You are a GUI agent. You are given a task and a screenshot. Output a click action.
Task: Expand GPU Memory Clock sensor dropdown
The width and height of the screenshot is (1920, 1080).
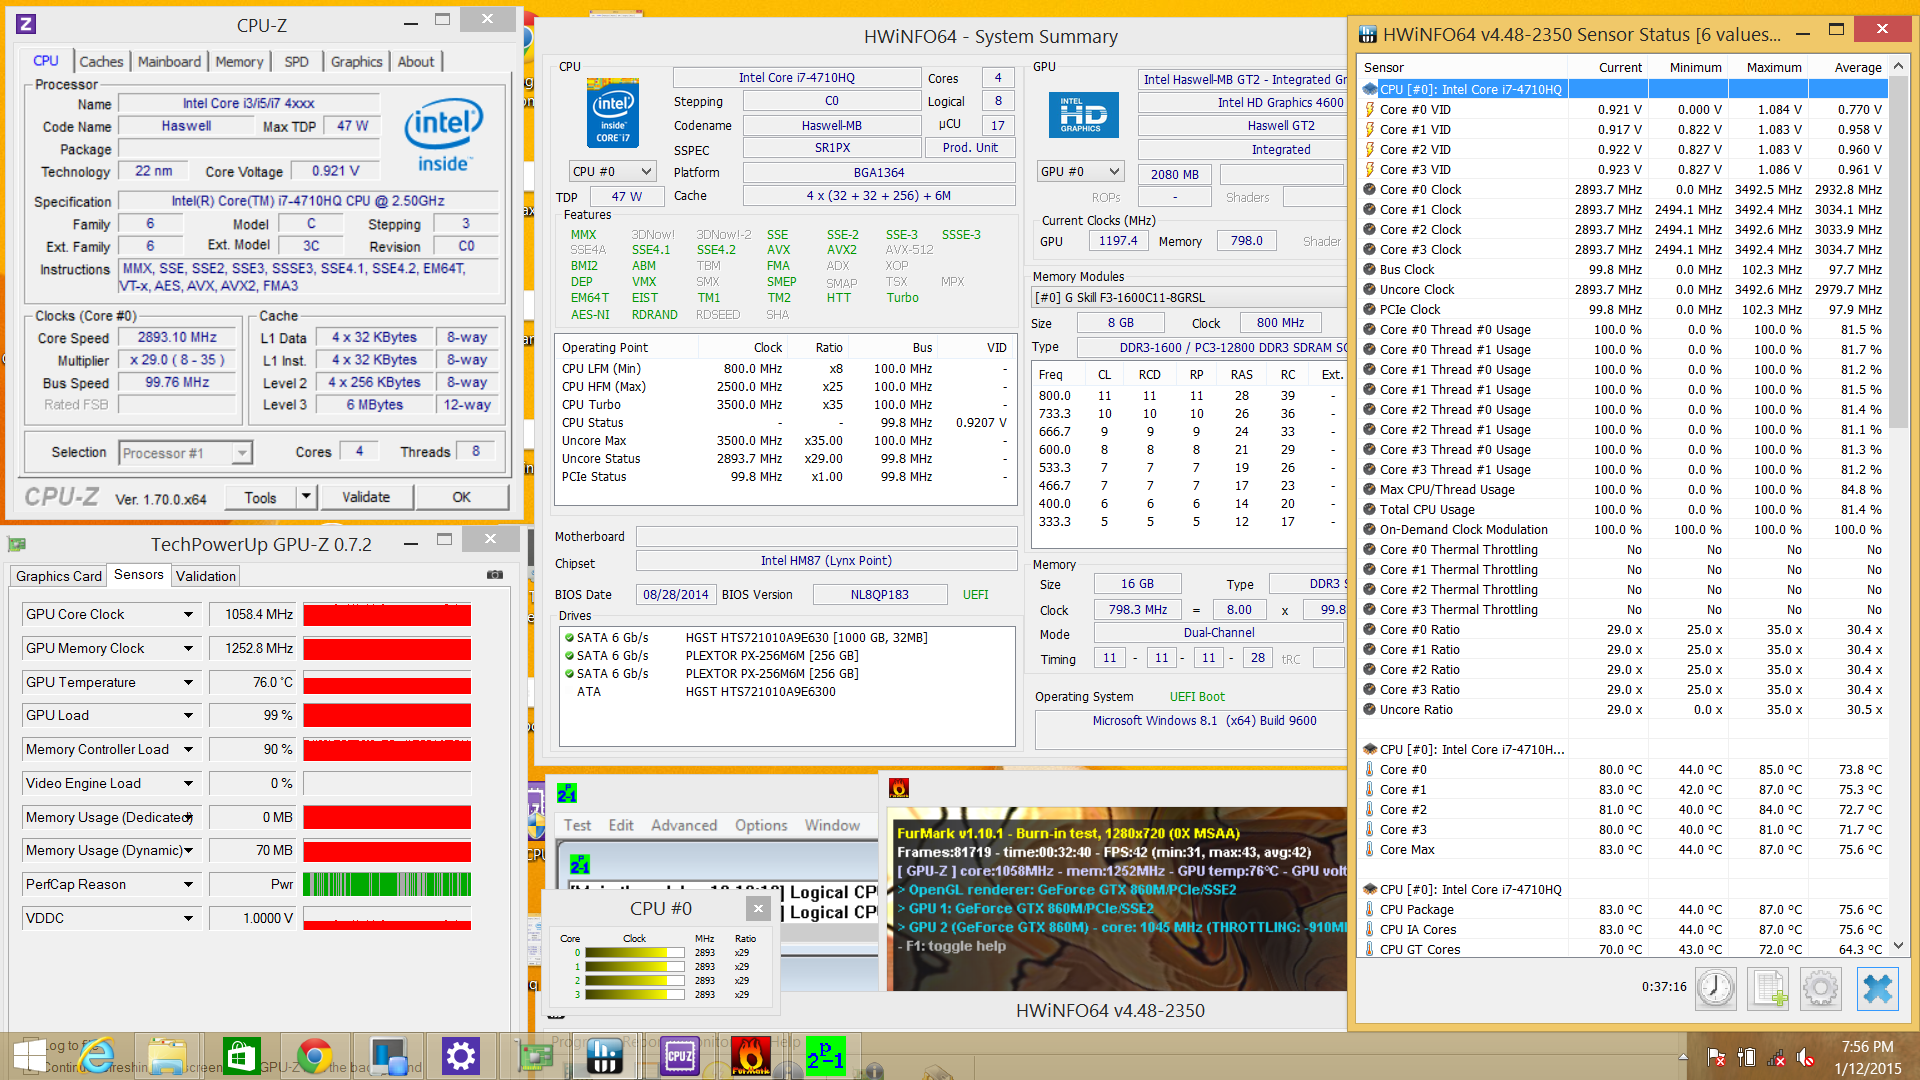(188, 649)
